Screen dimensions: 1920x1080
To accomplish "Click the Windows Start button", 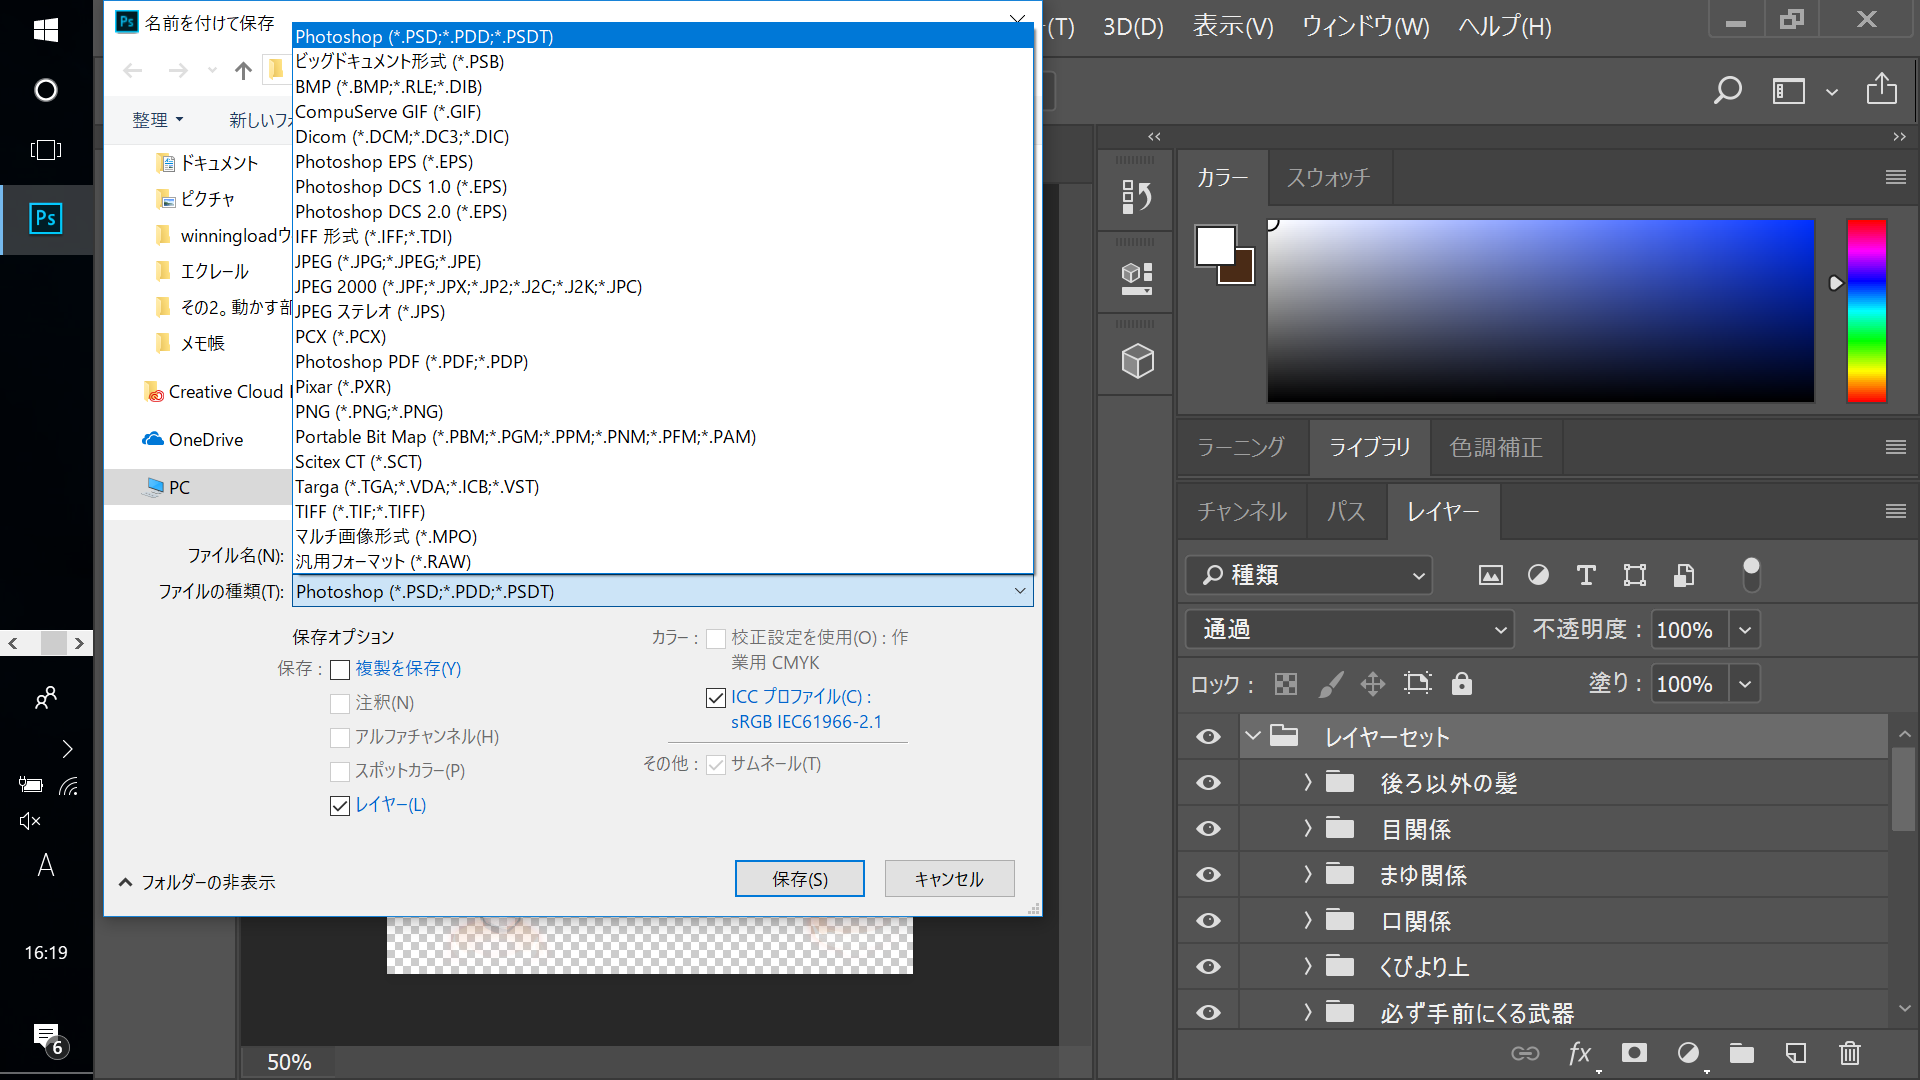I will point(46,30).
